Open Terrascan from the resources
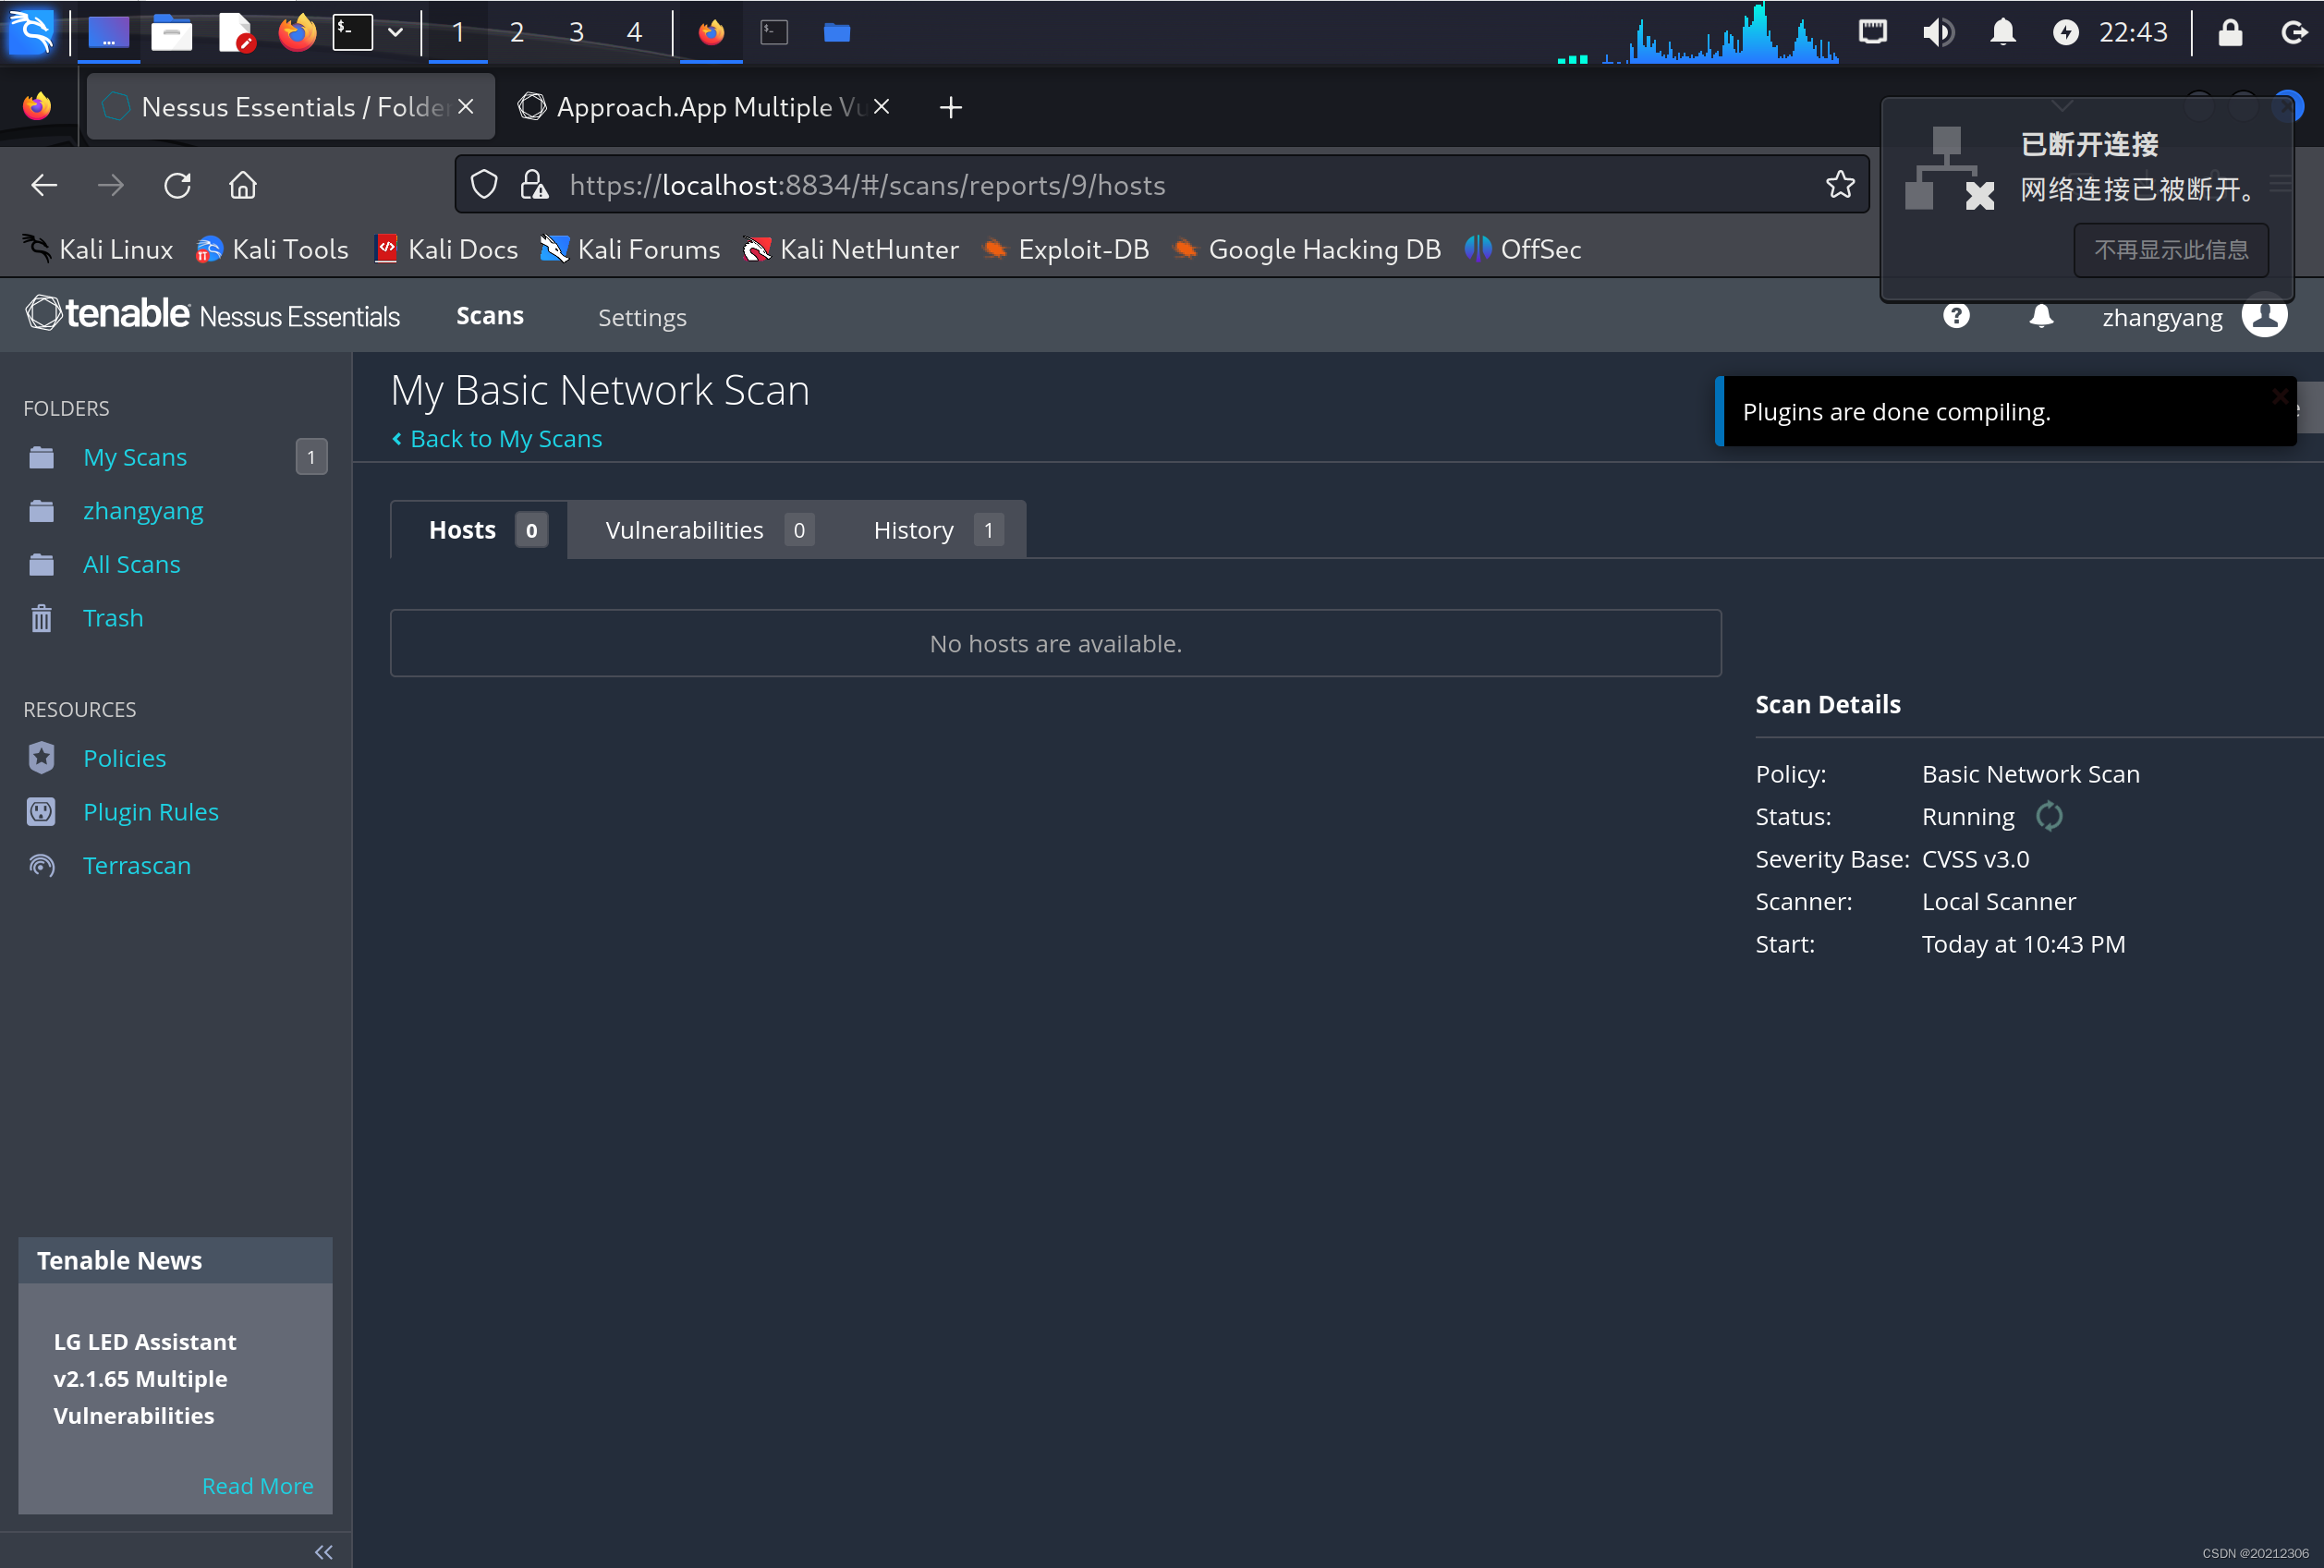 [x=136, y=865]
